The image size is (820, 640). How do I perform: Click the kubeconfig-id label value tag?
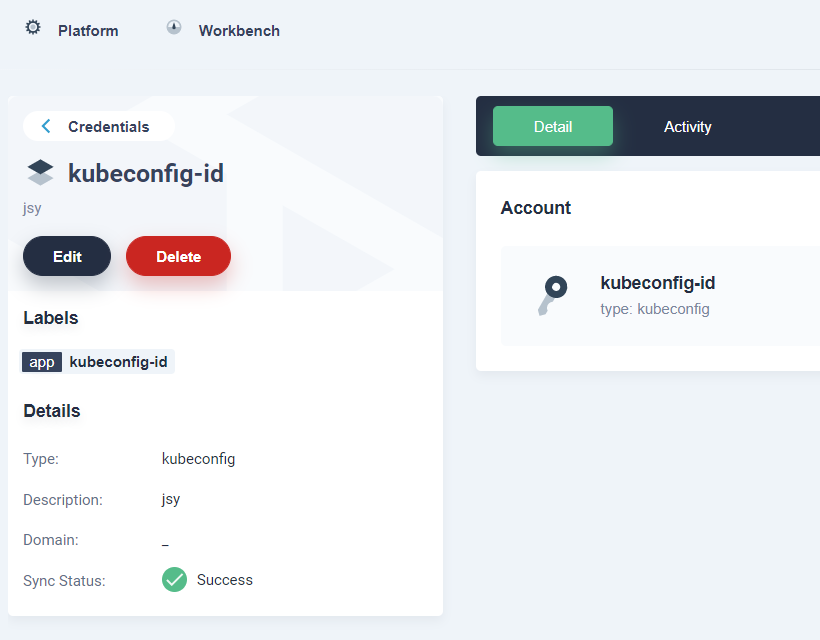click(119, 362)
